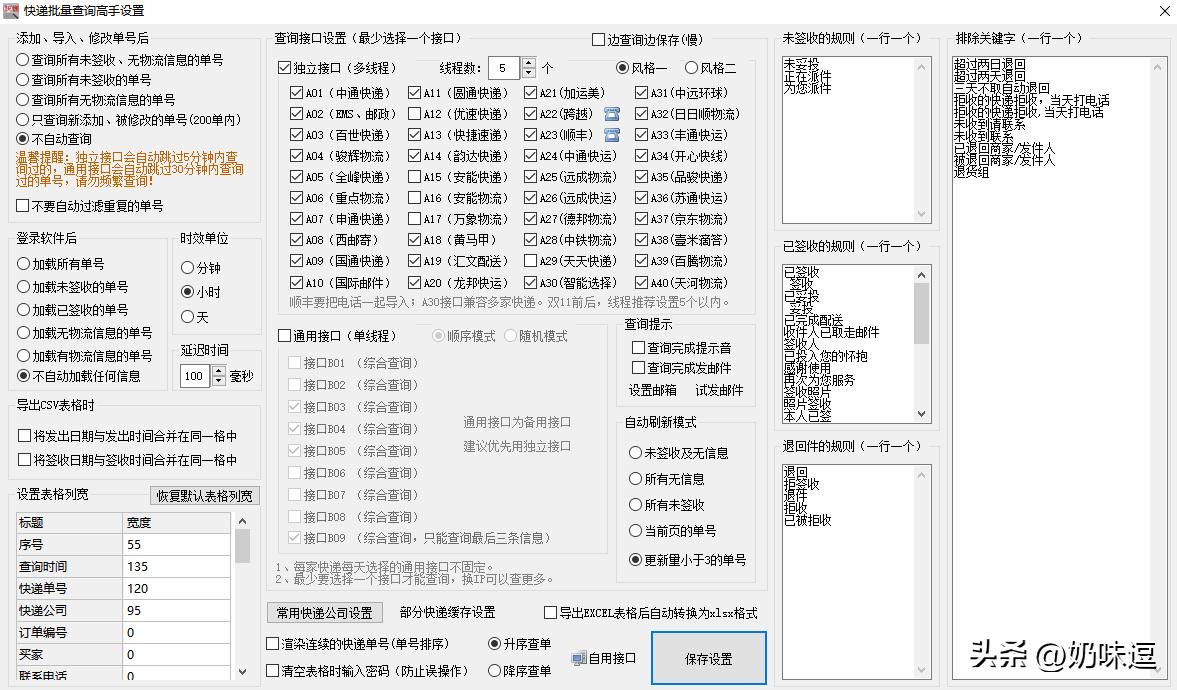
Task: Choose 降序查单 radio option
Action: click(495, 670)
